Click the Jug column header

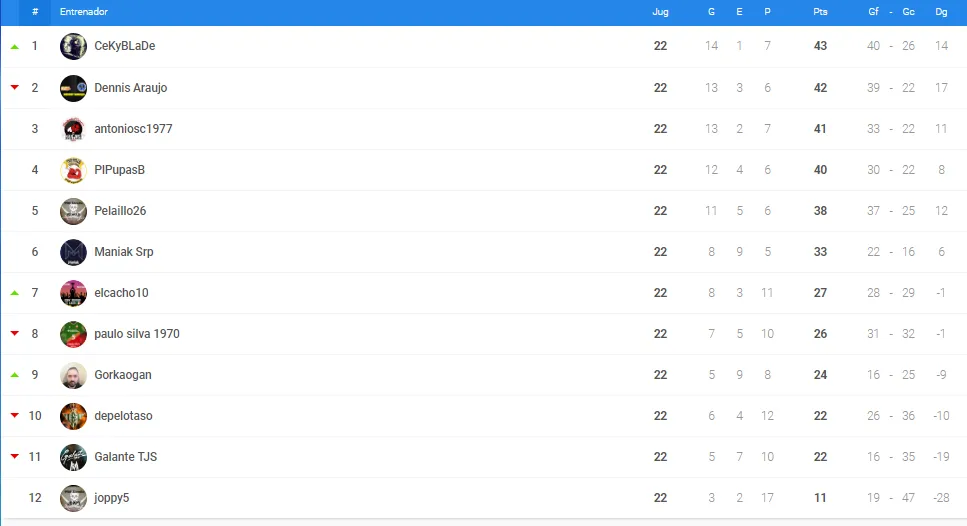(660, 12)
